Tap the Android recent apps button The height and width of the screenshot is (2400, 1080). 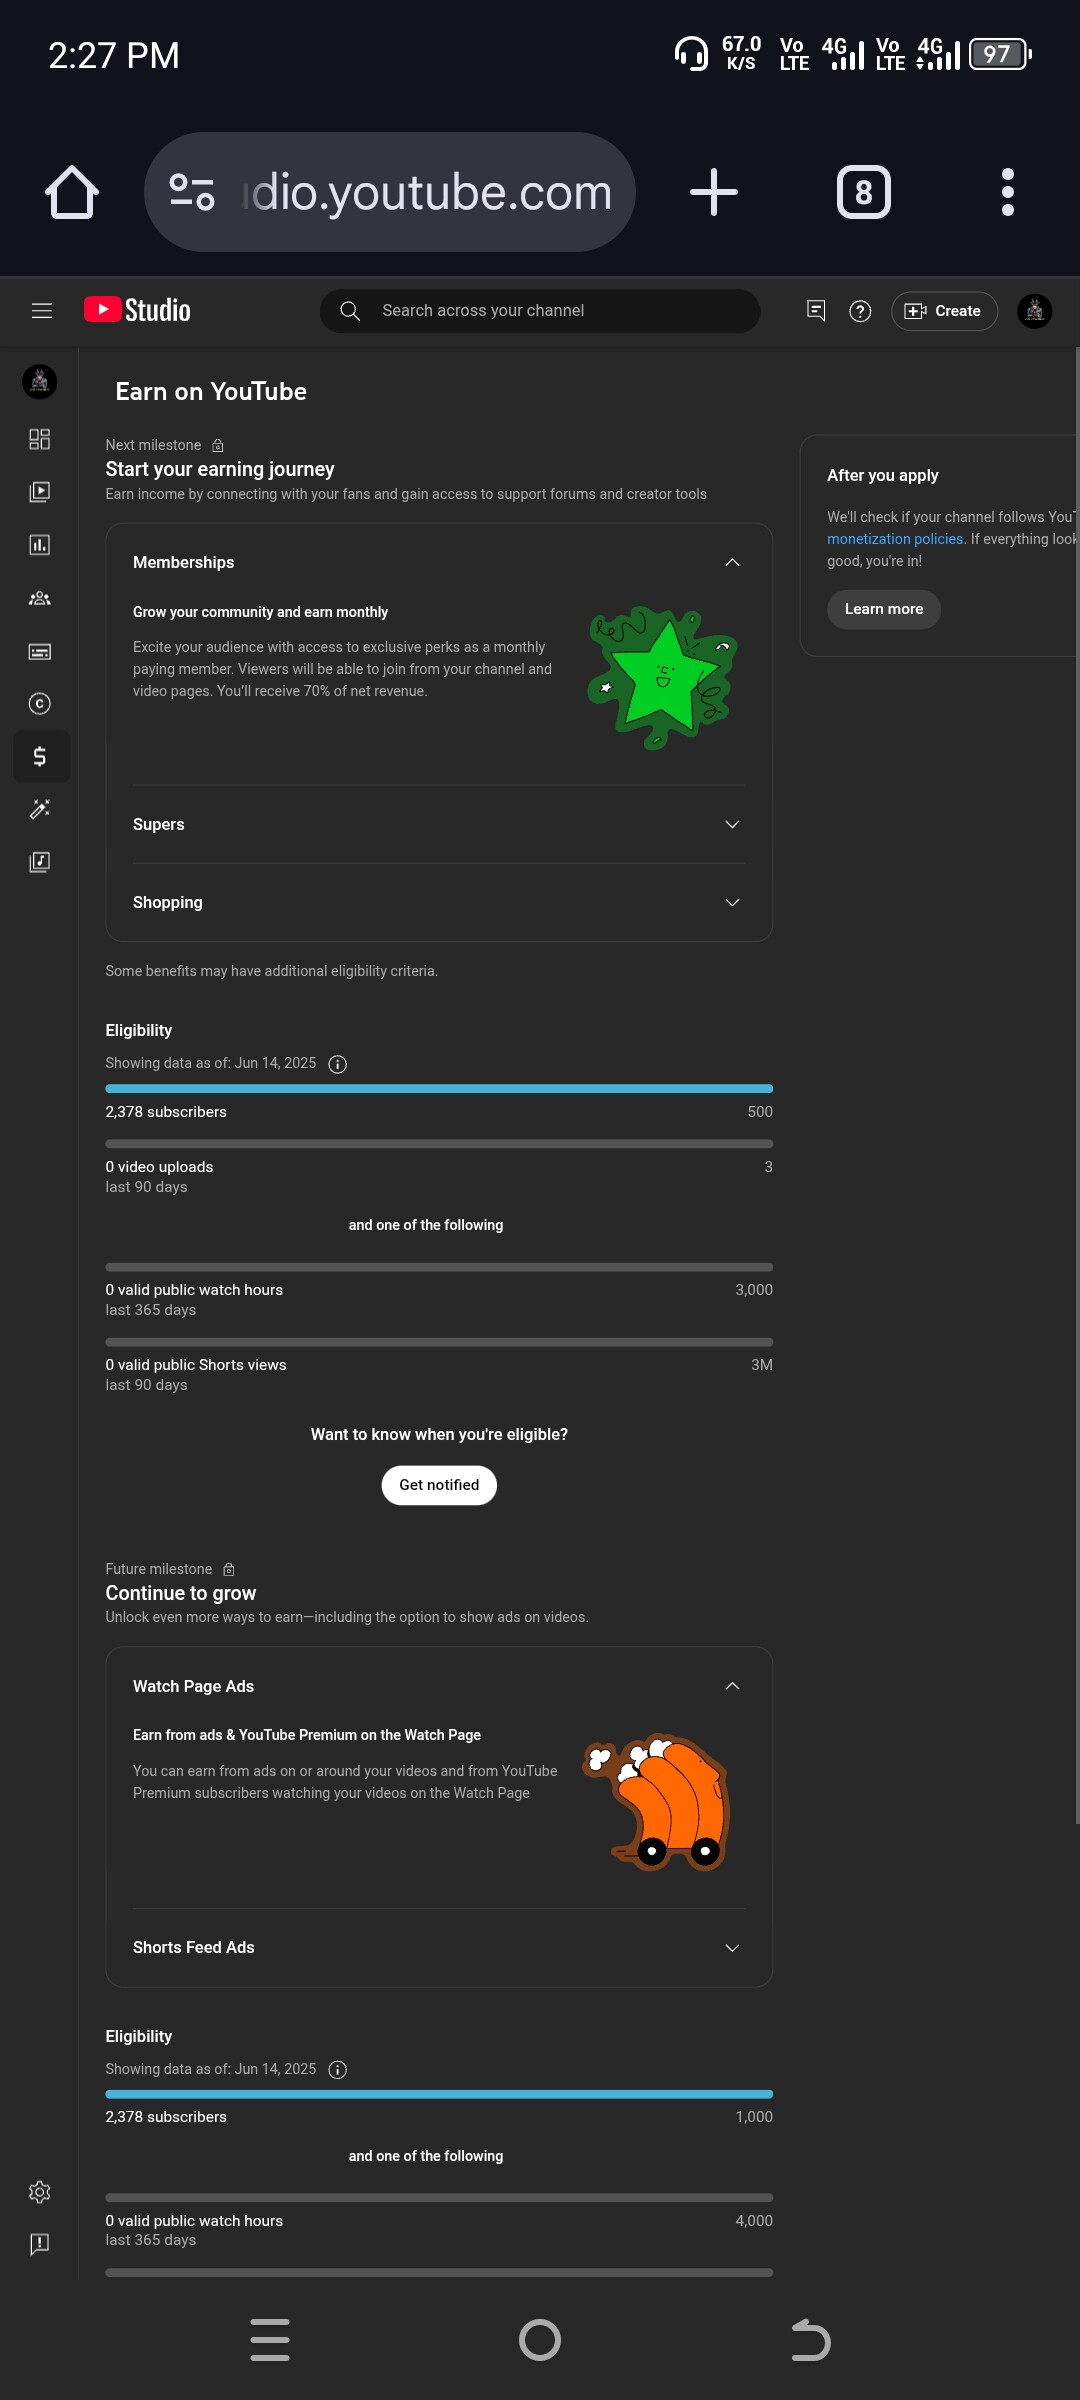click(x=270, y=2339)
